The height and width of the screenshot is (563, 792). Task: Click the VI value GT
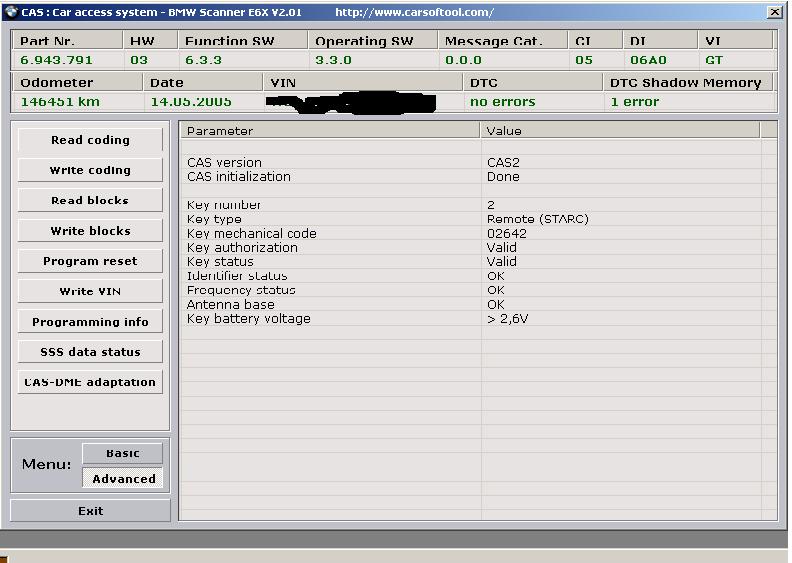point(714,60)
